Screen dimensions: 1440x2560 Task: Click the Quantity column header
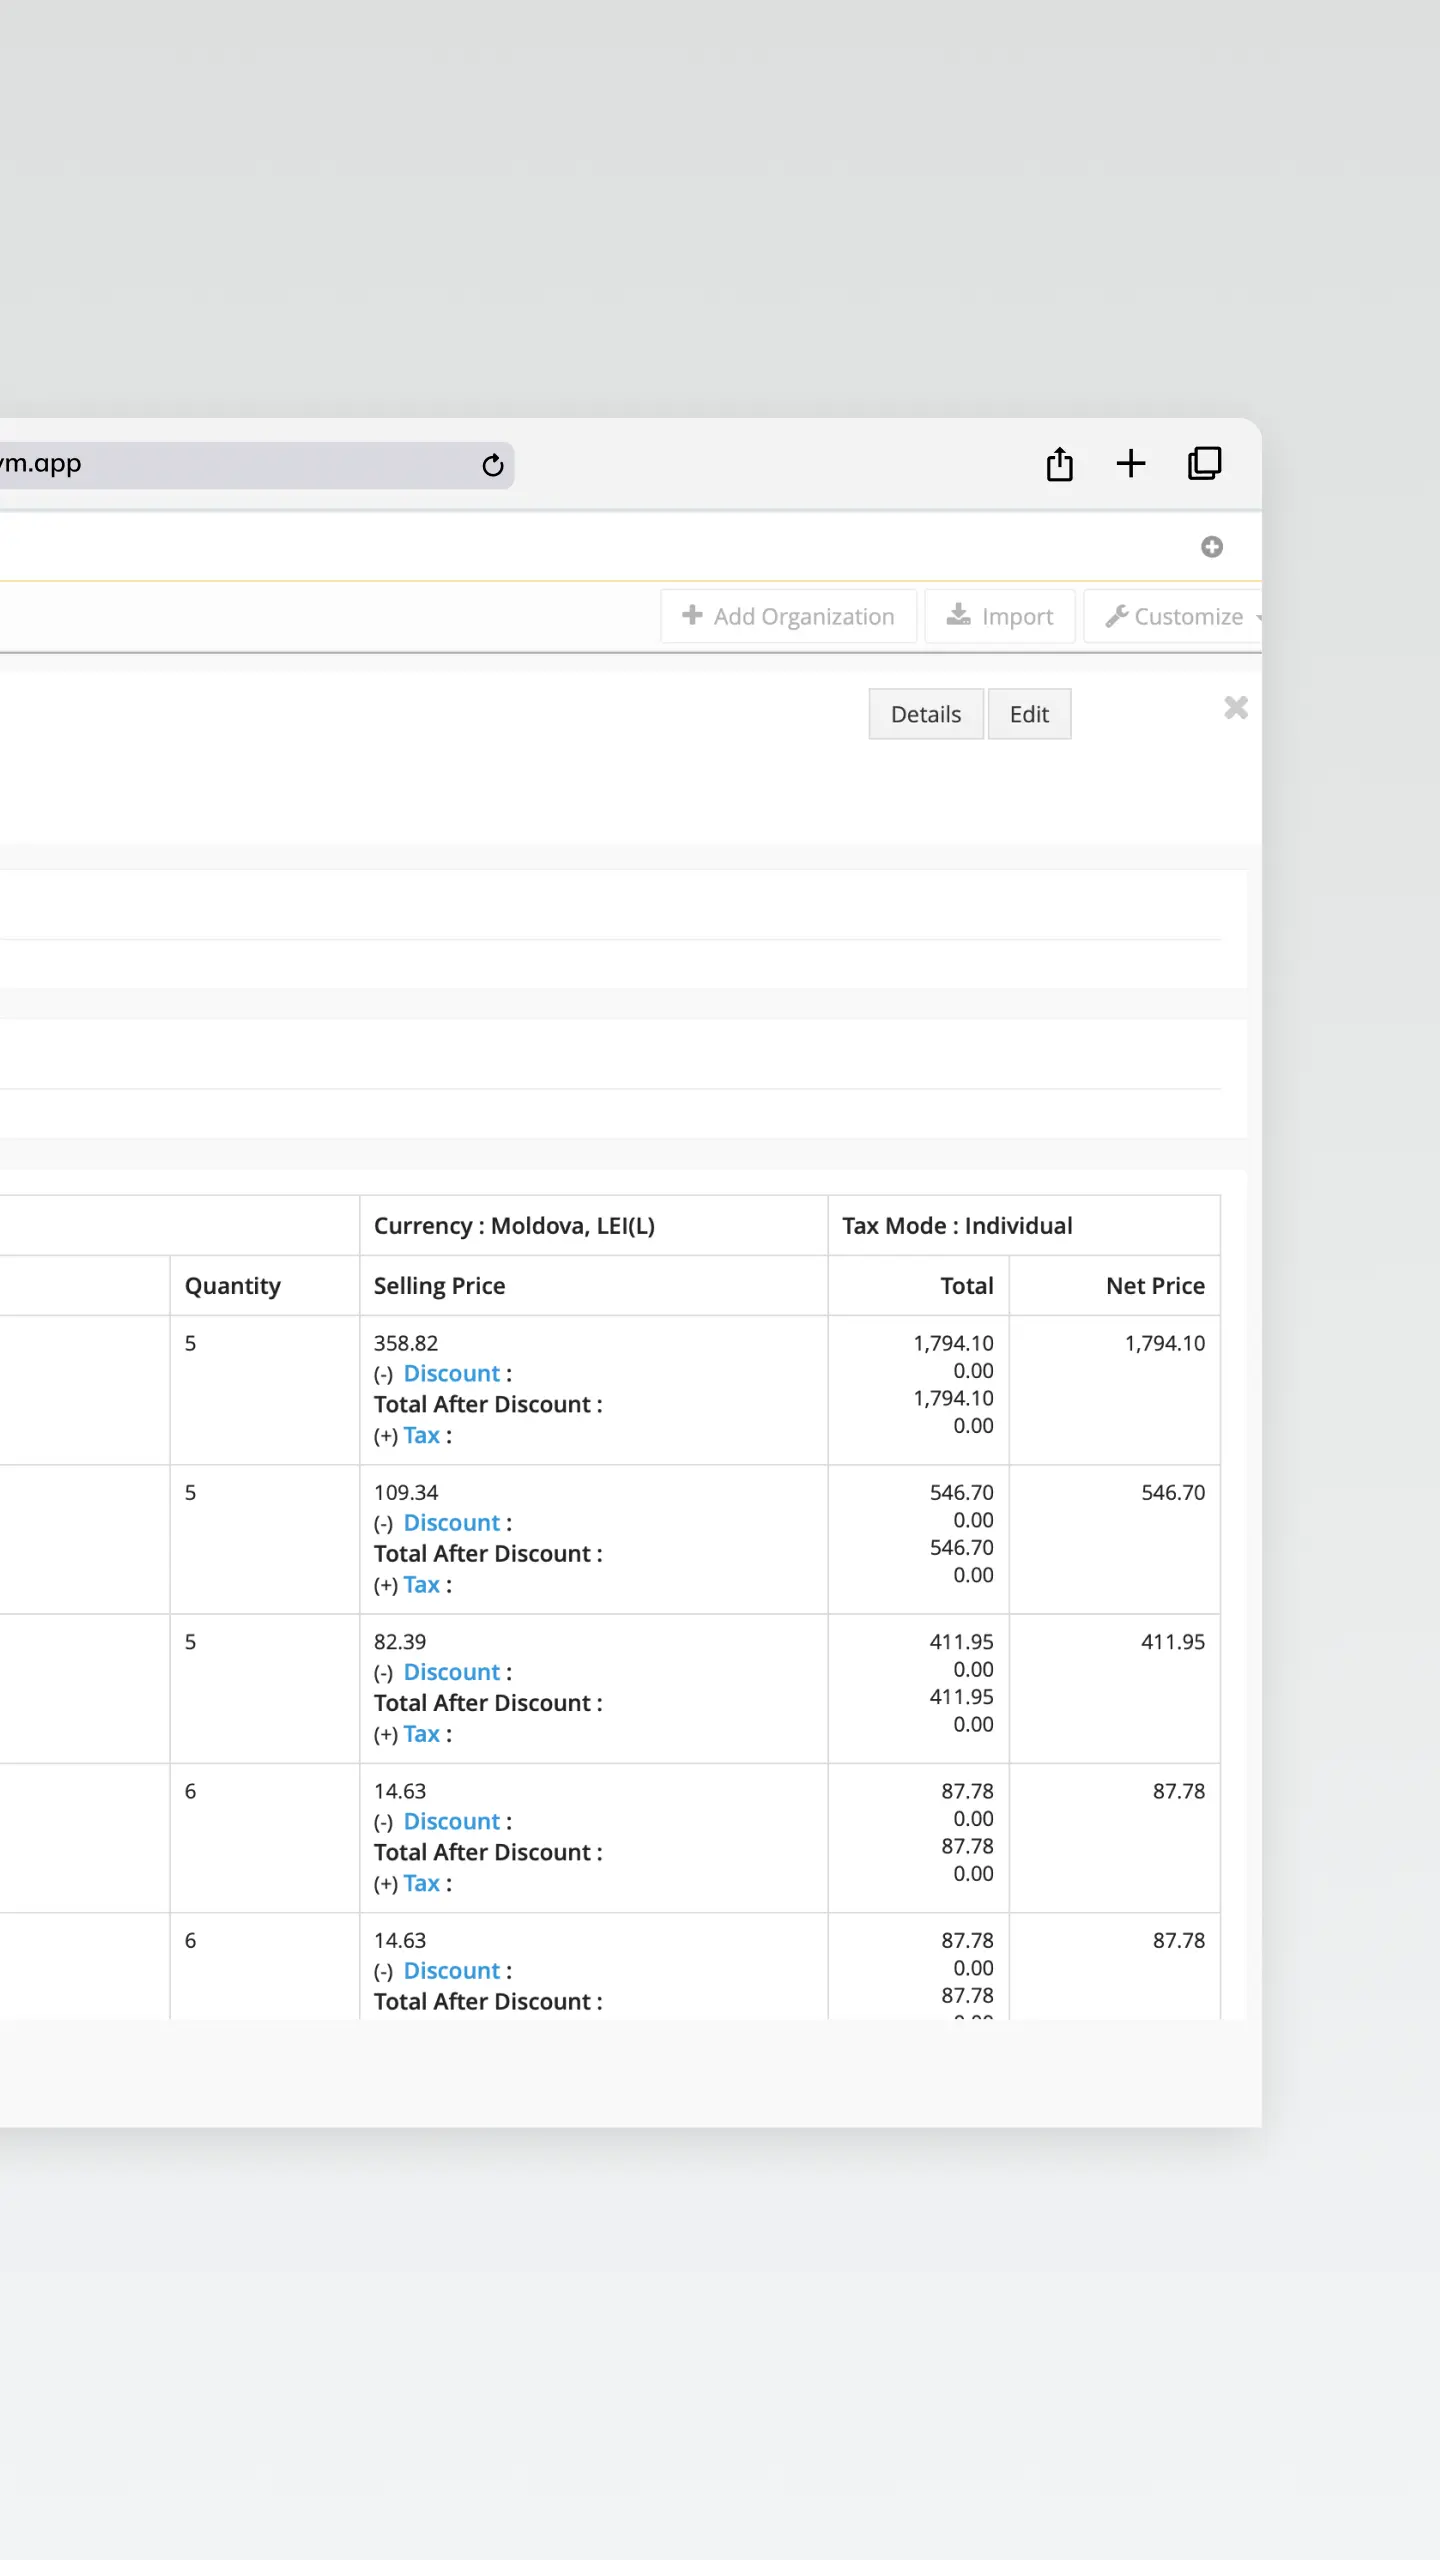[x=232, y=1286]
